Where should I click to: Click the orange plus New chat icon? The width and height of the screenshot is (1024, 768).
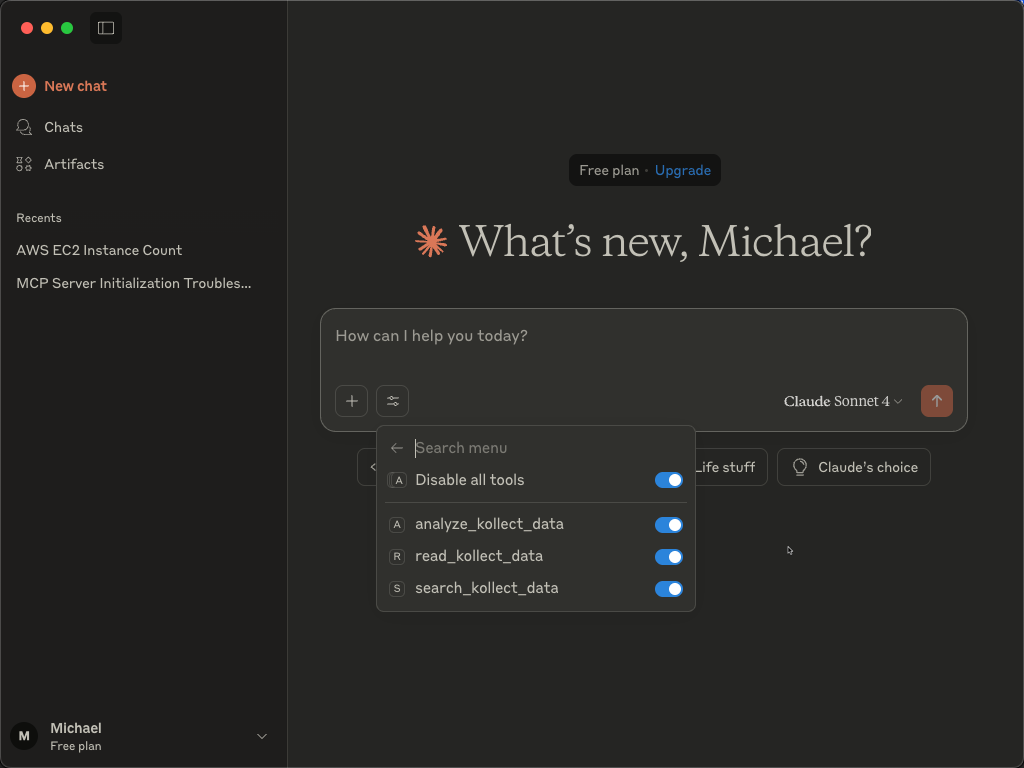click(24, 86)
